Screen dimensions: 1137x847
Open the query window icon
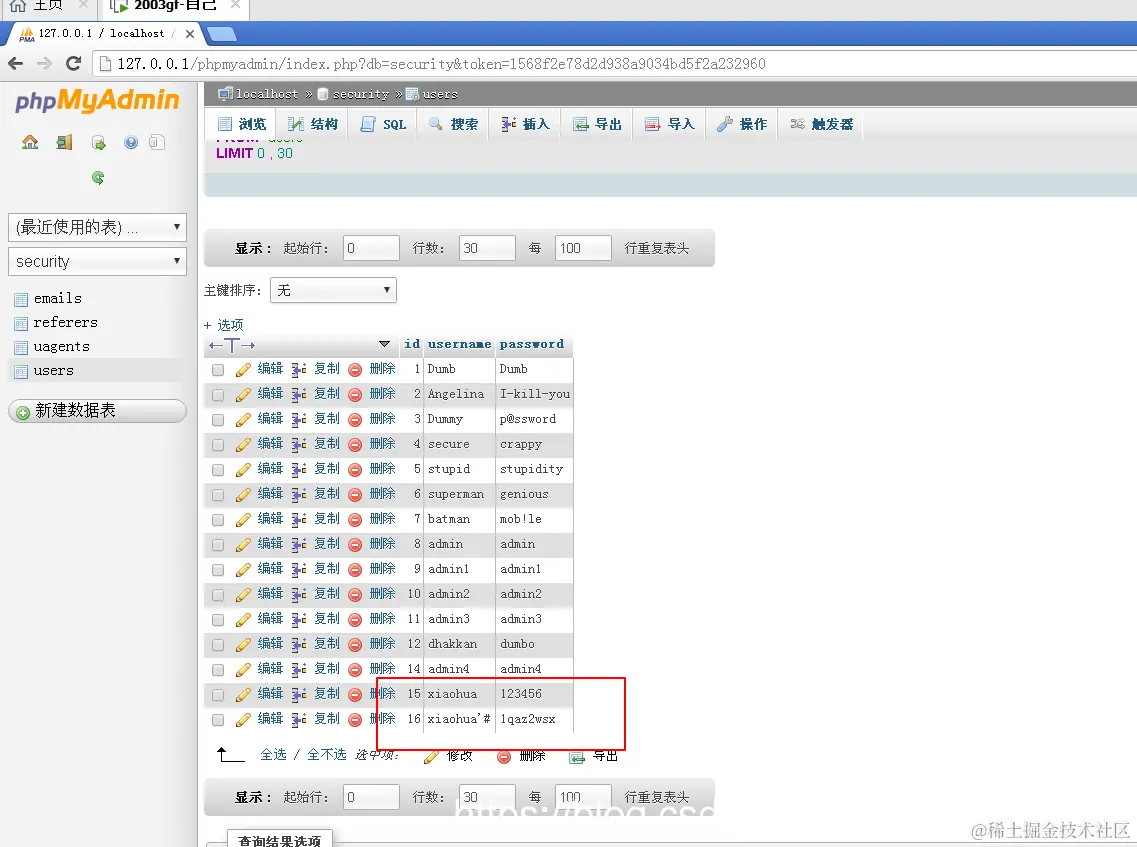(x=99, y=142)
